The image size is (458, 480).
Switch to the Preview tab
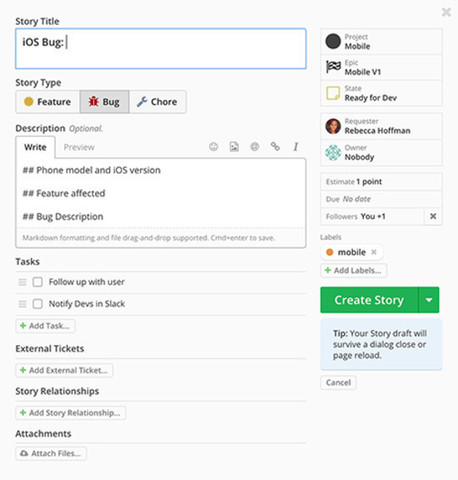[79, 147]
